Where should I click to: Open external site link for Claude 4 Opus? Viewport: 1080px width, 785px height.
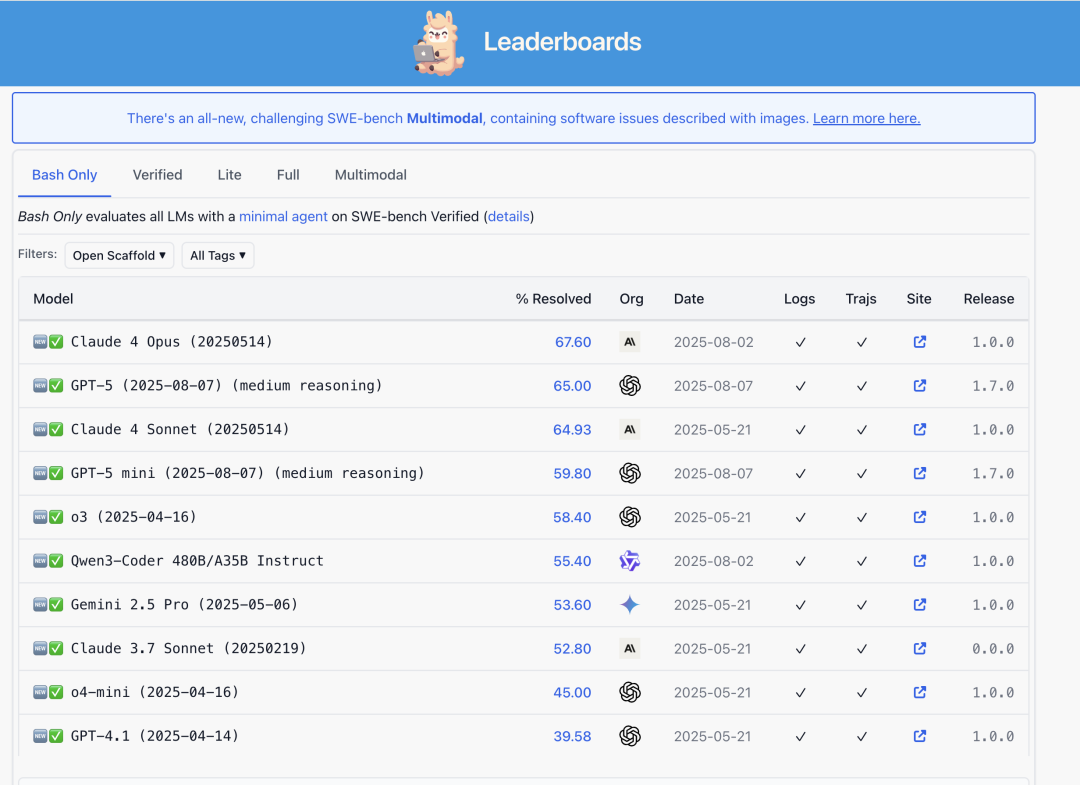pos(920,342)
